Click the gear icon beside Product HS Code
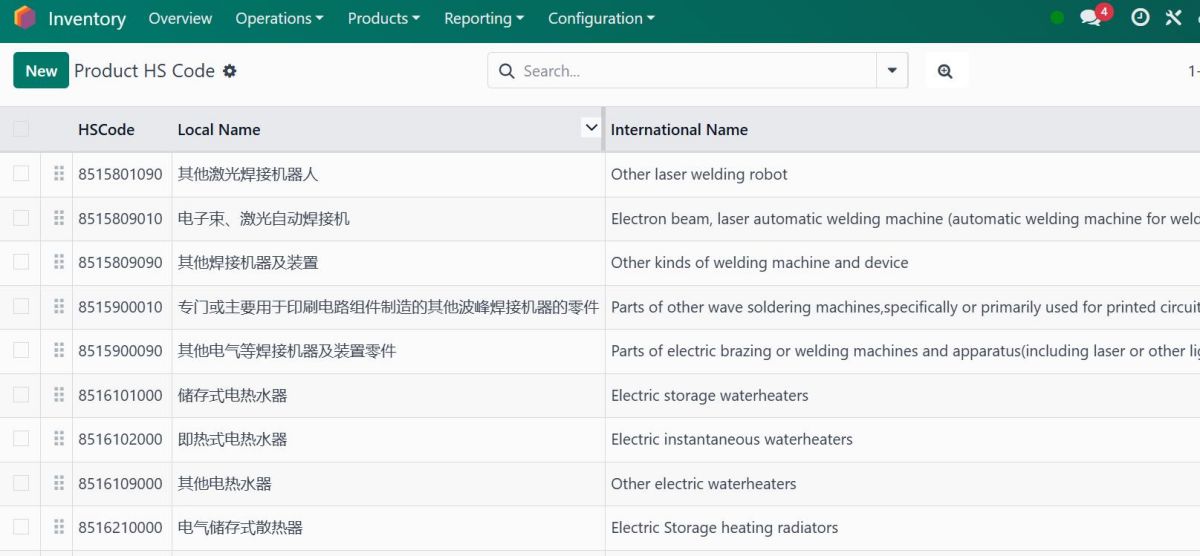1200x556 pixels. (230, 71)
